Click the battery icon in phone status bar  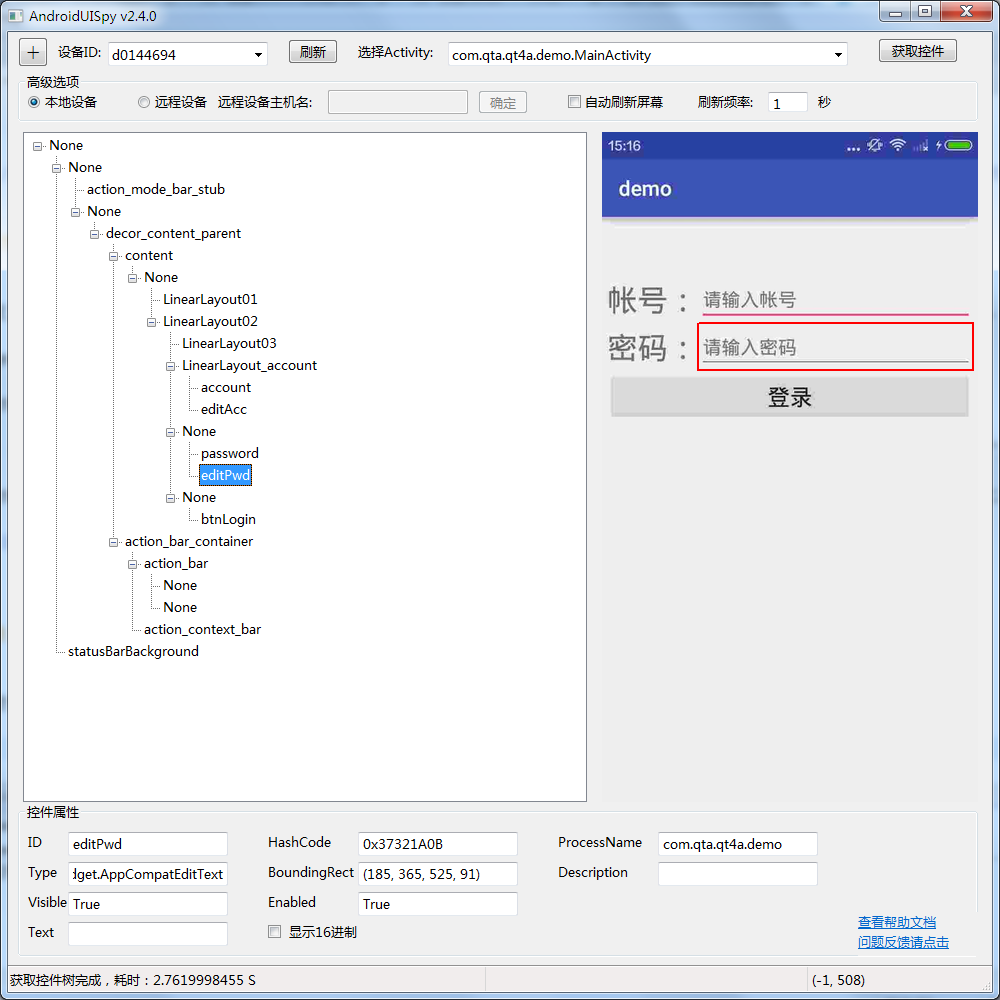click(958, 145)
